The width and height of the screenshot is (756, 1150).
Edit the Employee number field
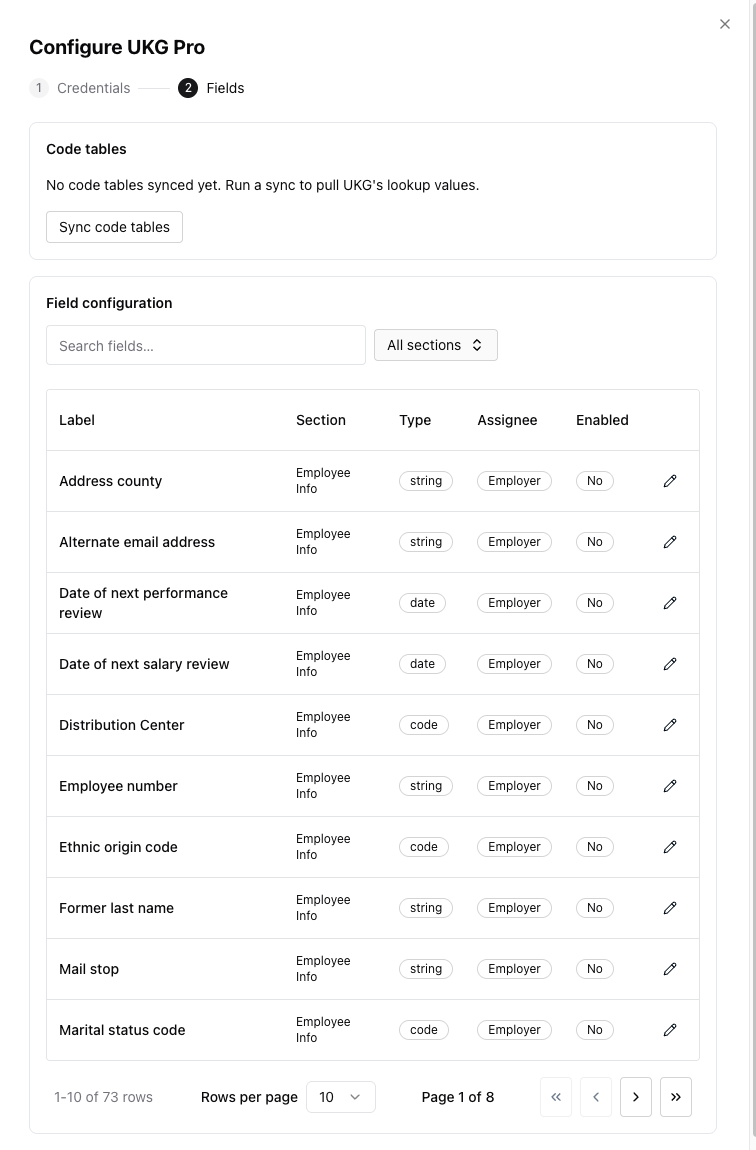[x=669, y=785]
